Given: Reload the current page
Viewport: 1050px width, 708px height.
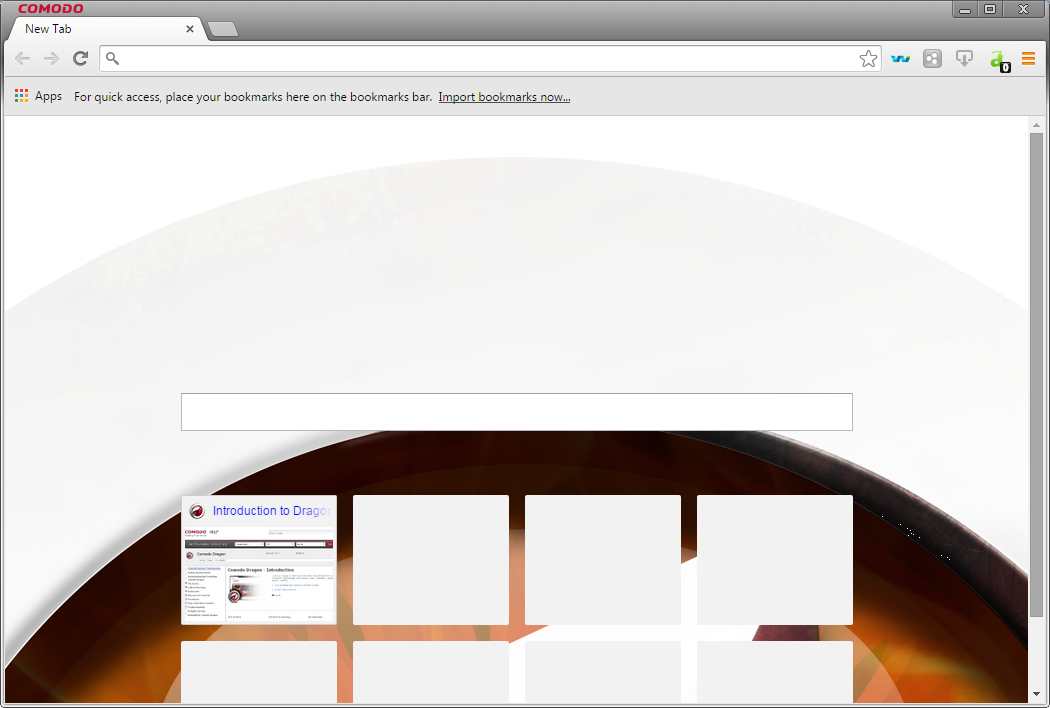Looking at the screenshot, I should click(x=80, y=58).
